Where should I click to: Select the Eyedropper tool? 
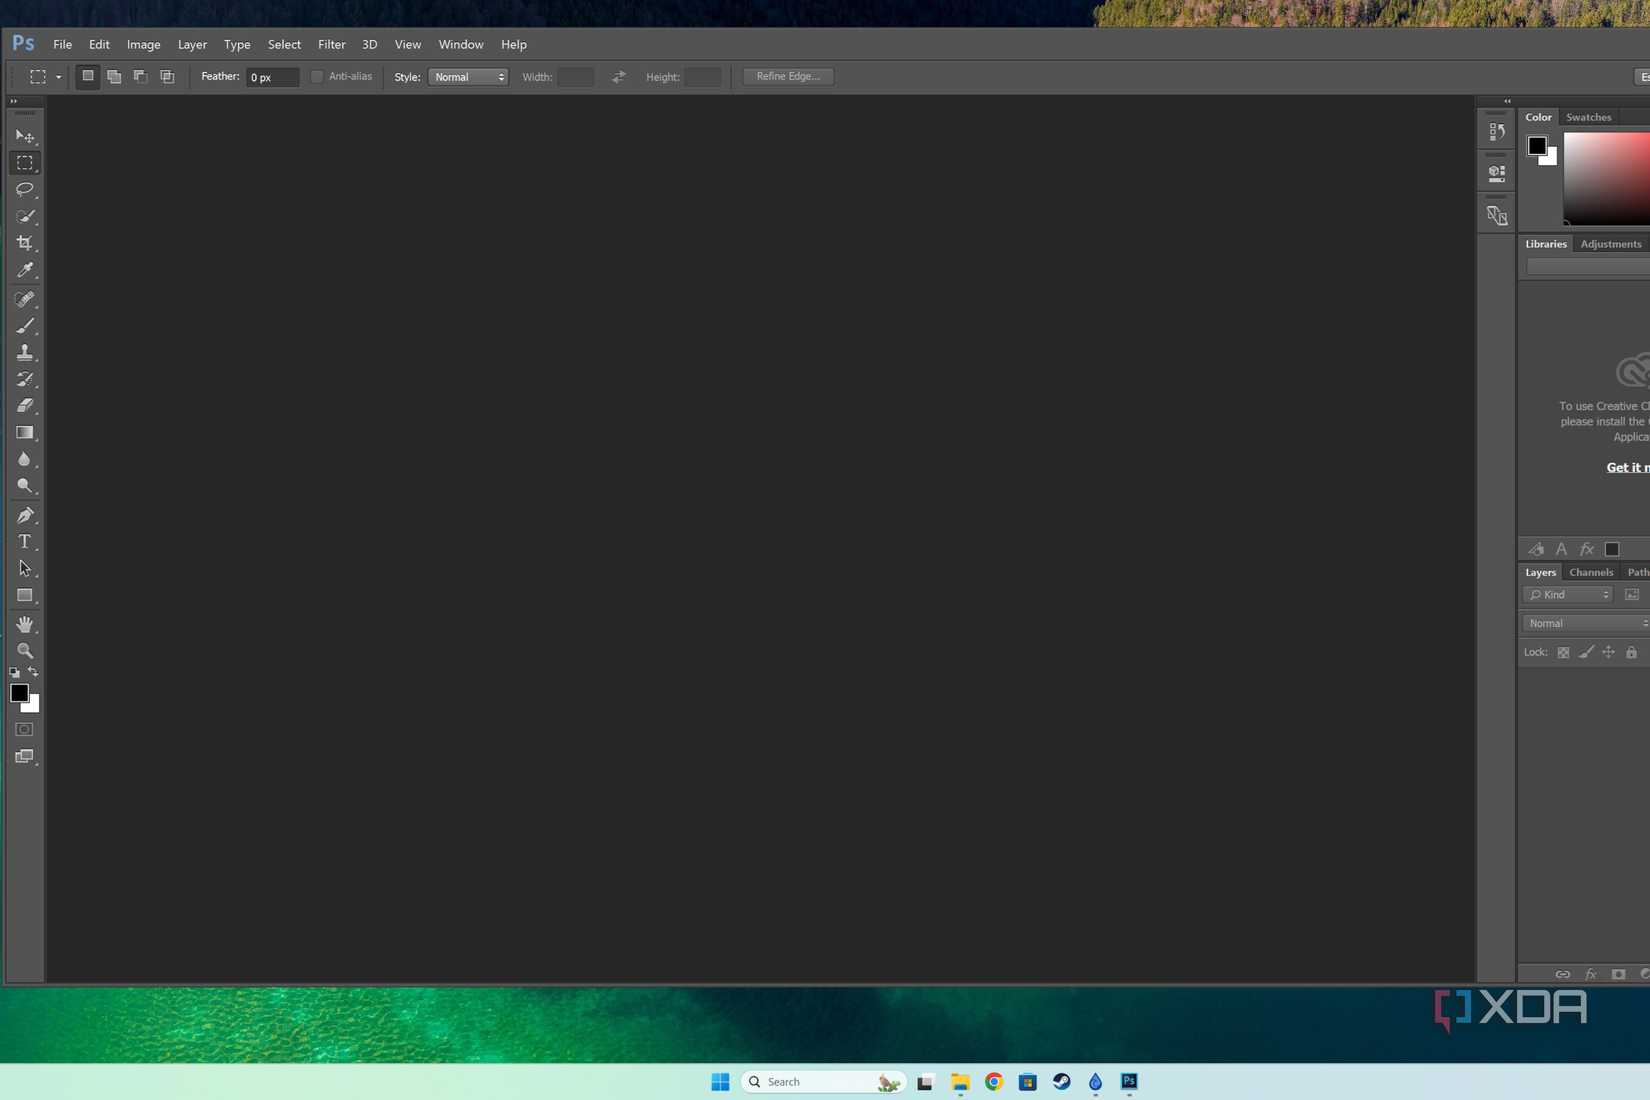coord(25,270)
